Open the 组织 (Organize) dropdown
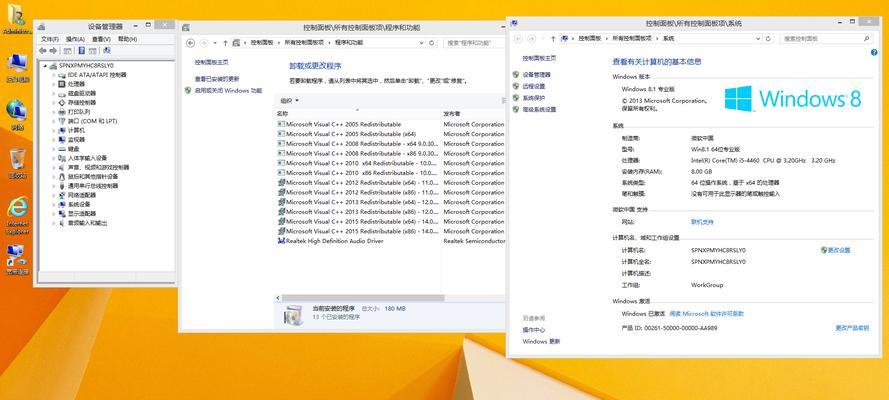This screenshot has width=889, height=400. (x=289, y=100)
